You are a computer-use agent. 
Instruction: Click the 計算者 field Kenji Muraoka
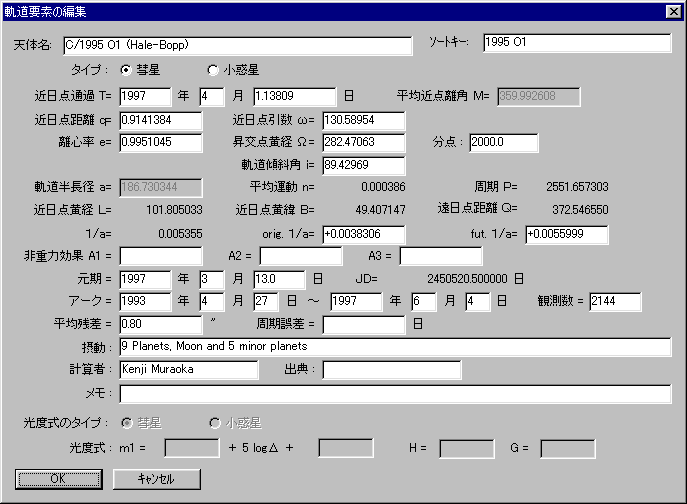click(x=189, y=369)
